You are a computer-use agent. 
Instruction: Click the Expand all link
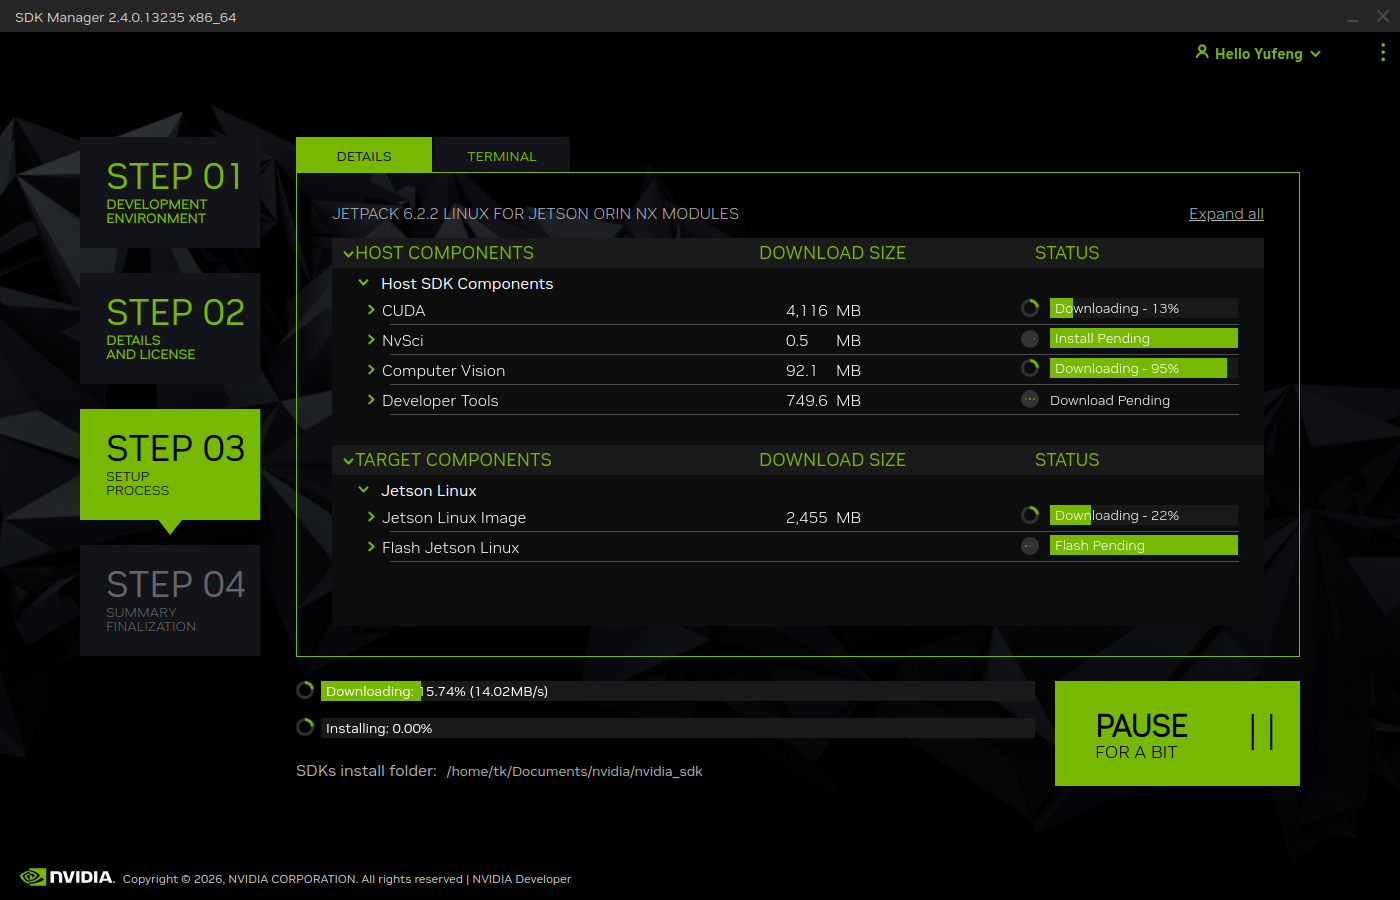[x=1226, y=214]
